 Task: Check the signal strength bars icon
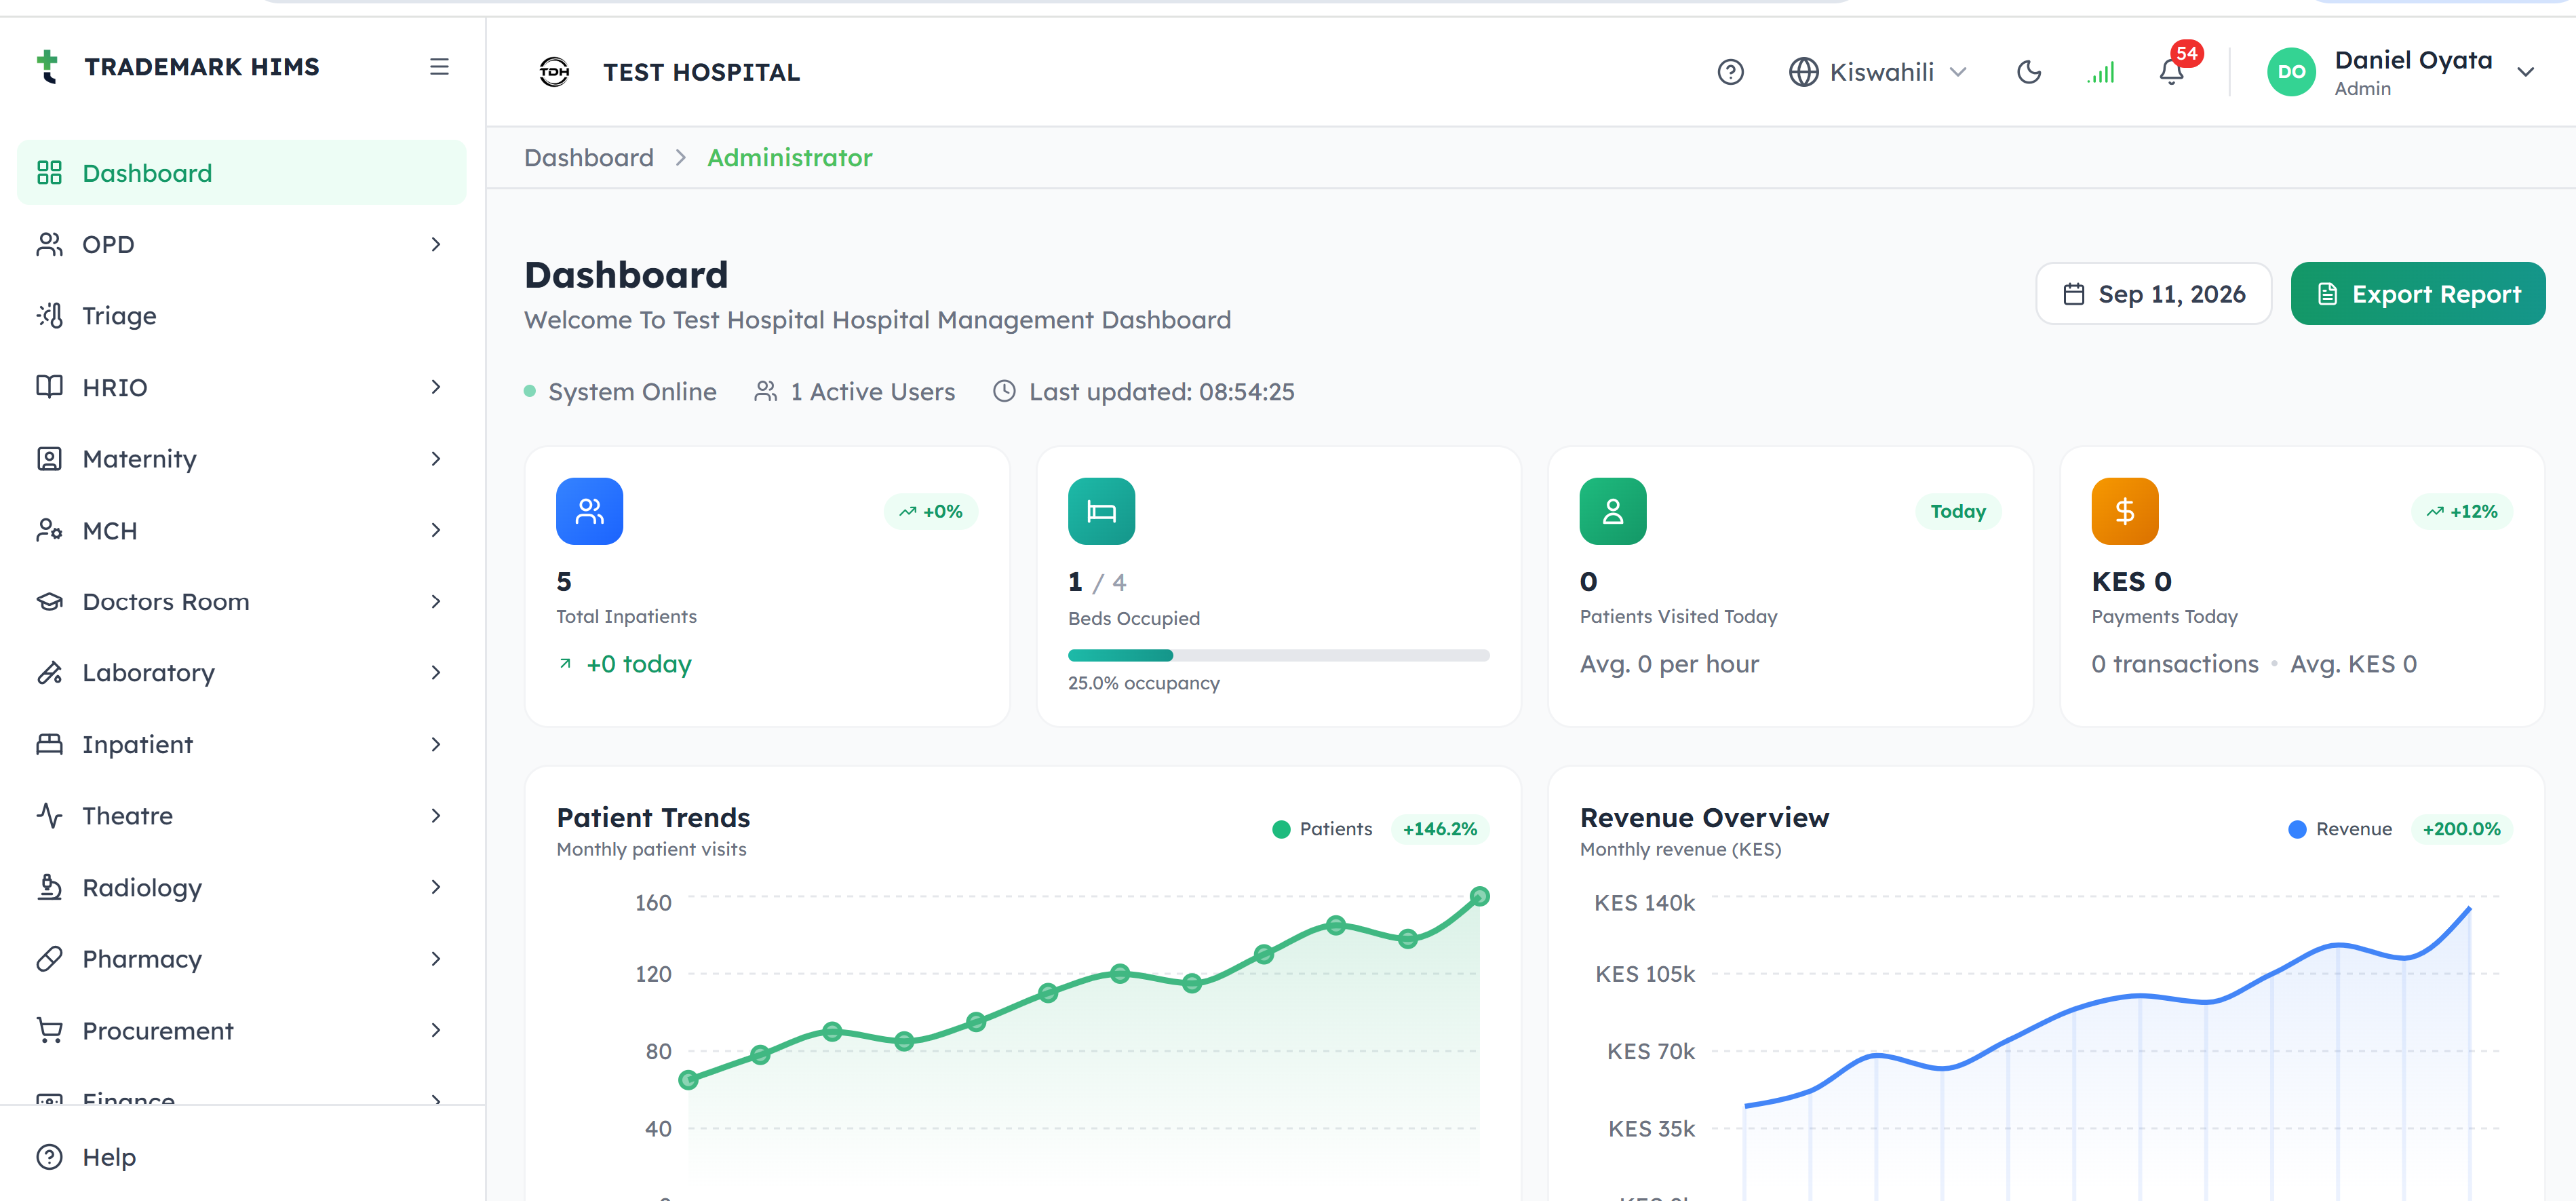tap(2100, 72)
